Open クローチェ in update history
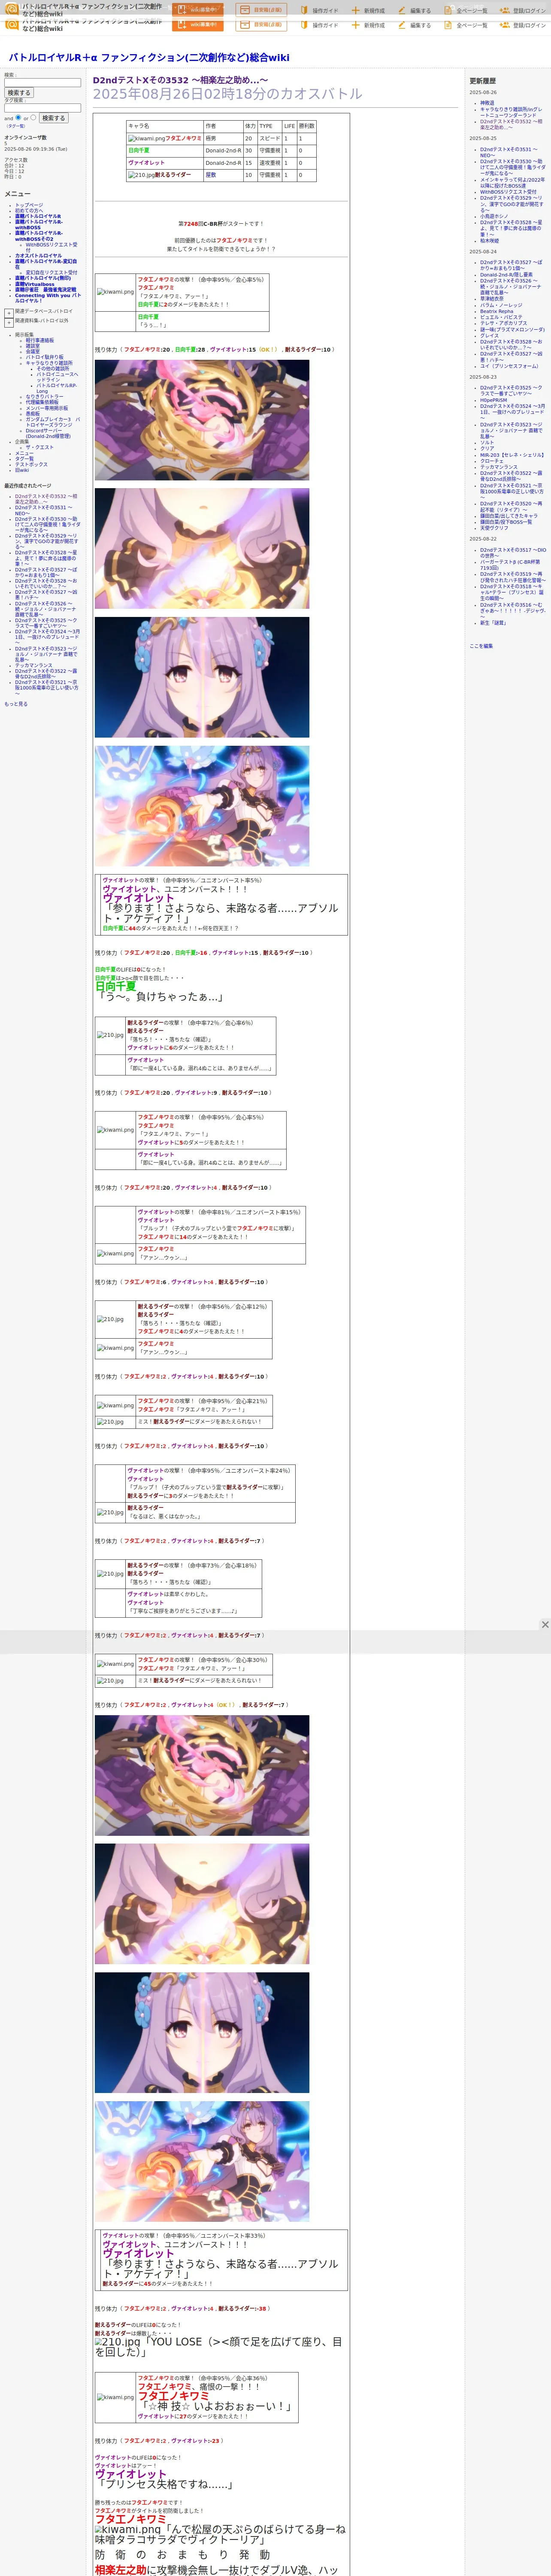 click(x=492, y=461)
